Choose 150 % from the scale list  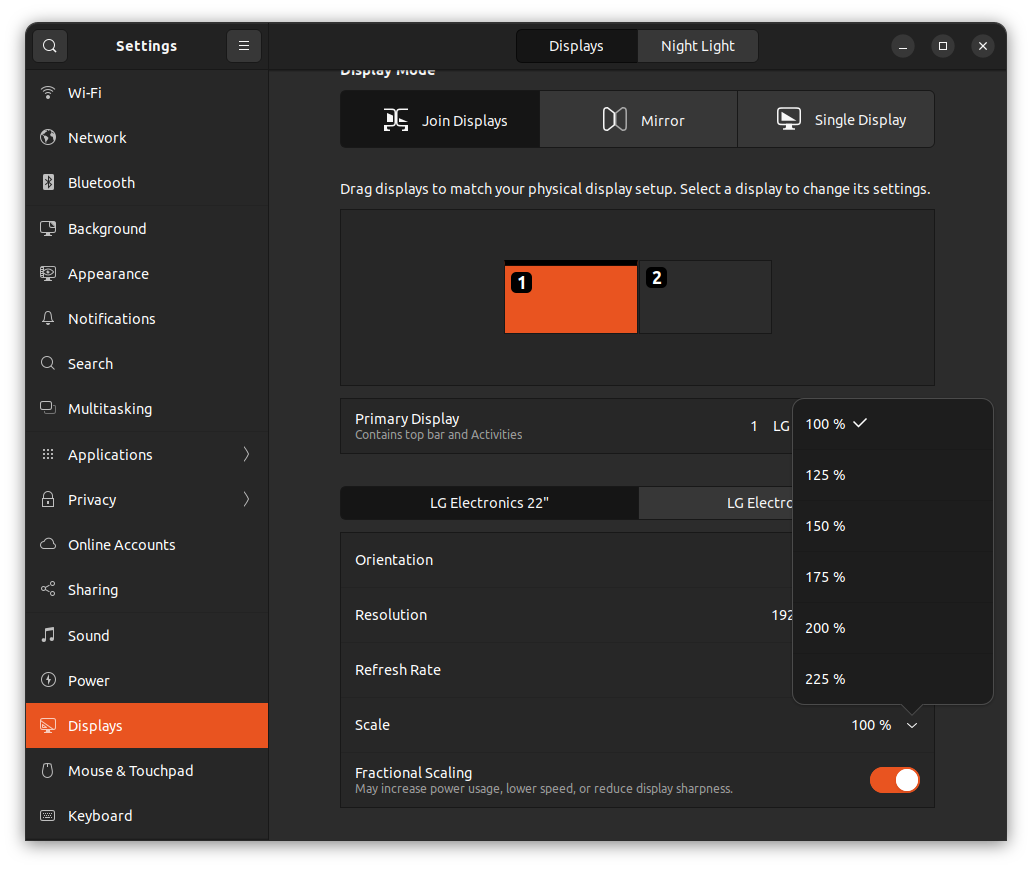click(x=825, y=525)
